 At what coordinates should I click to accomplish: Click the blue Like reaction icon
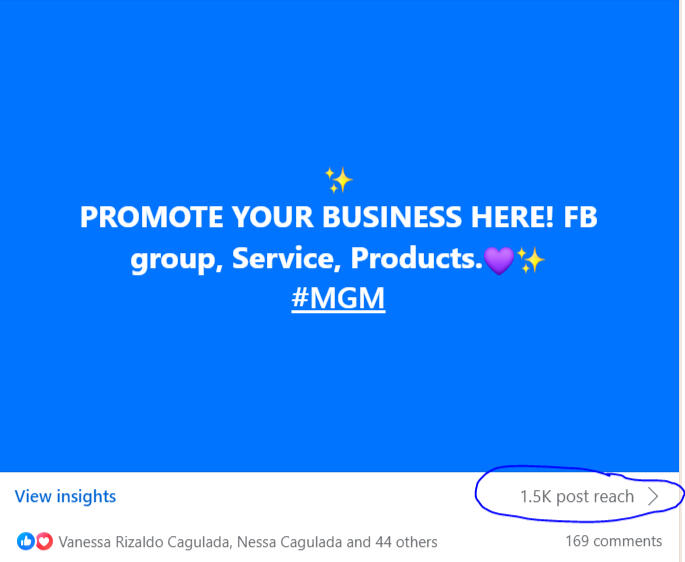tap(25, 541)
